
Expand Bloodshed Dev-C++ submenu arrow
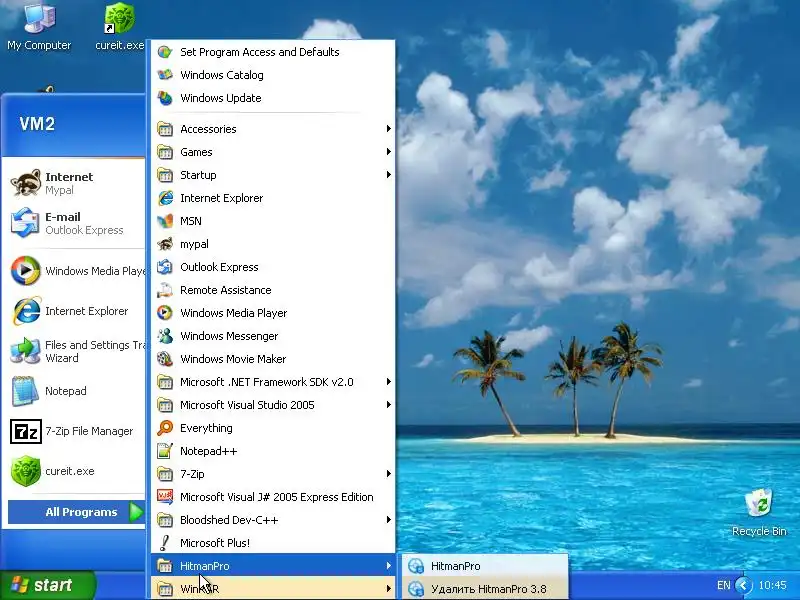point(389,520)
